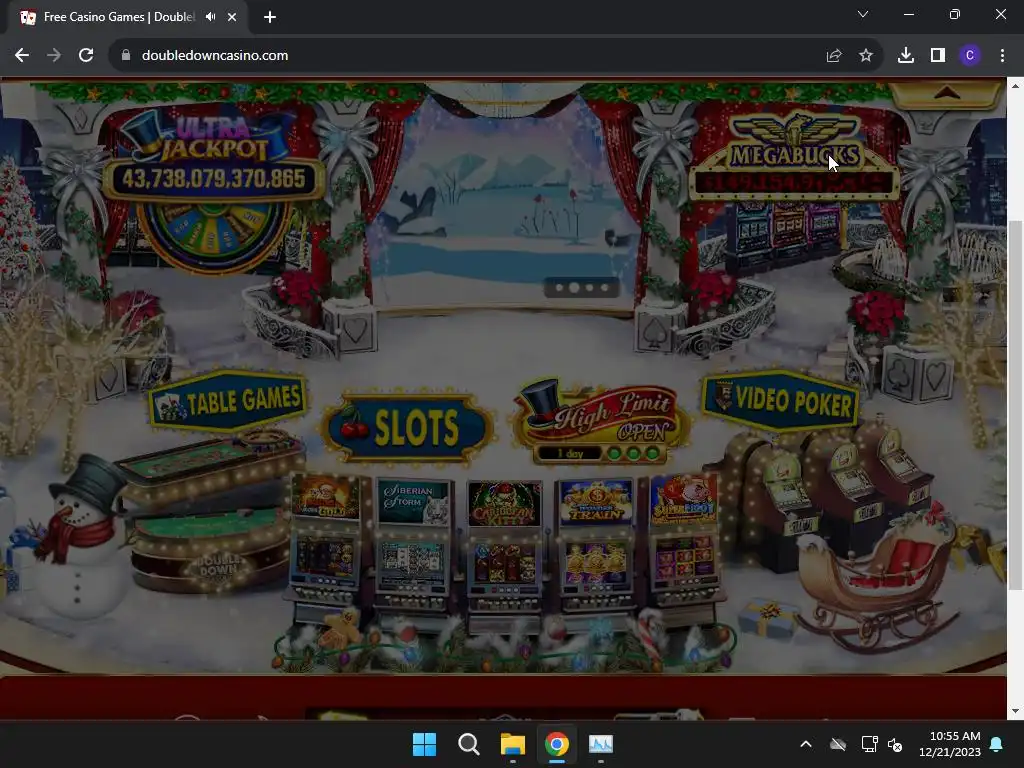Enter the High Limit room
The image size is (1024, 768).
tap(601, 422)
